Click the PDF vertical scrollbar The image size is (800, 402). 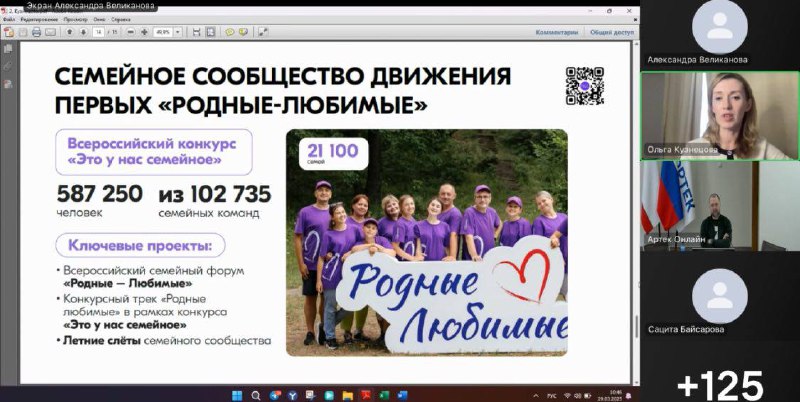pyautogui.click(x=635, y=212)
